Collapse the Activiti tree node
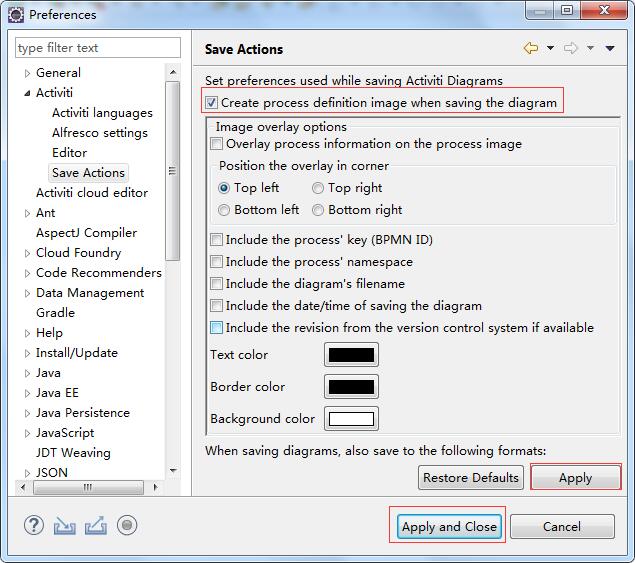635x563 pixels. 27,93
